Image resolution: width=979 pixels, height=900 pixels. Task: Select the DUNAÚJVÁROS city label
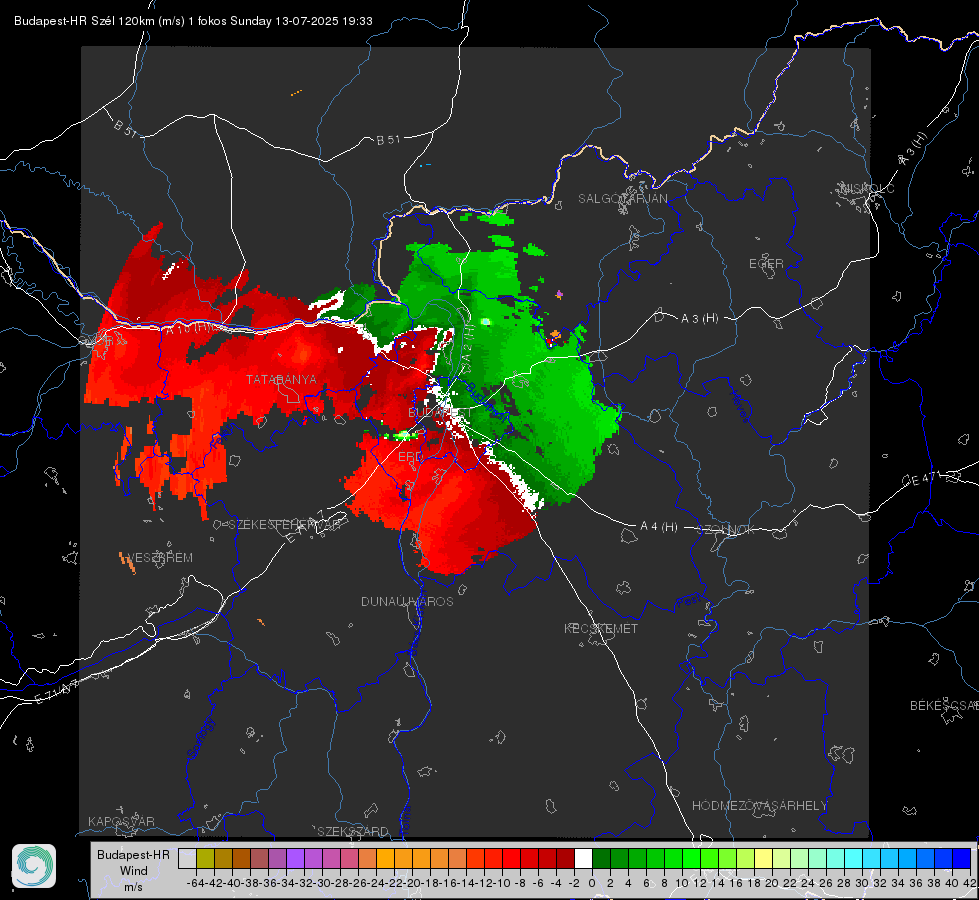click(407, 601)
